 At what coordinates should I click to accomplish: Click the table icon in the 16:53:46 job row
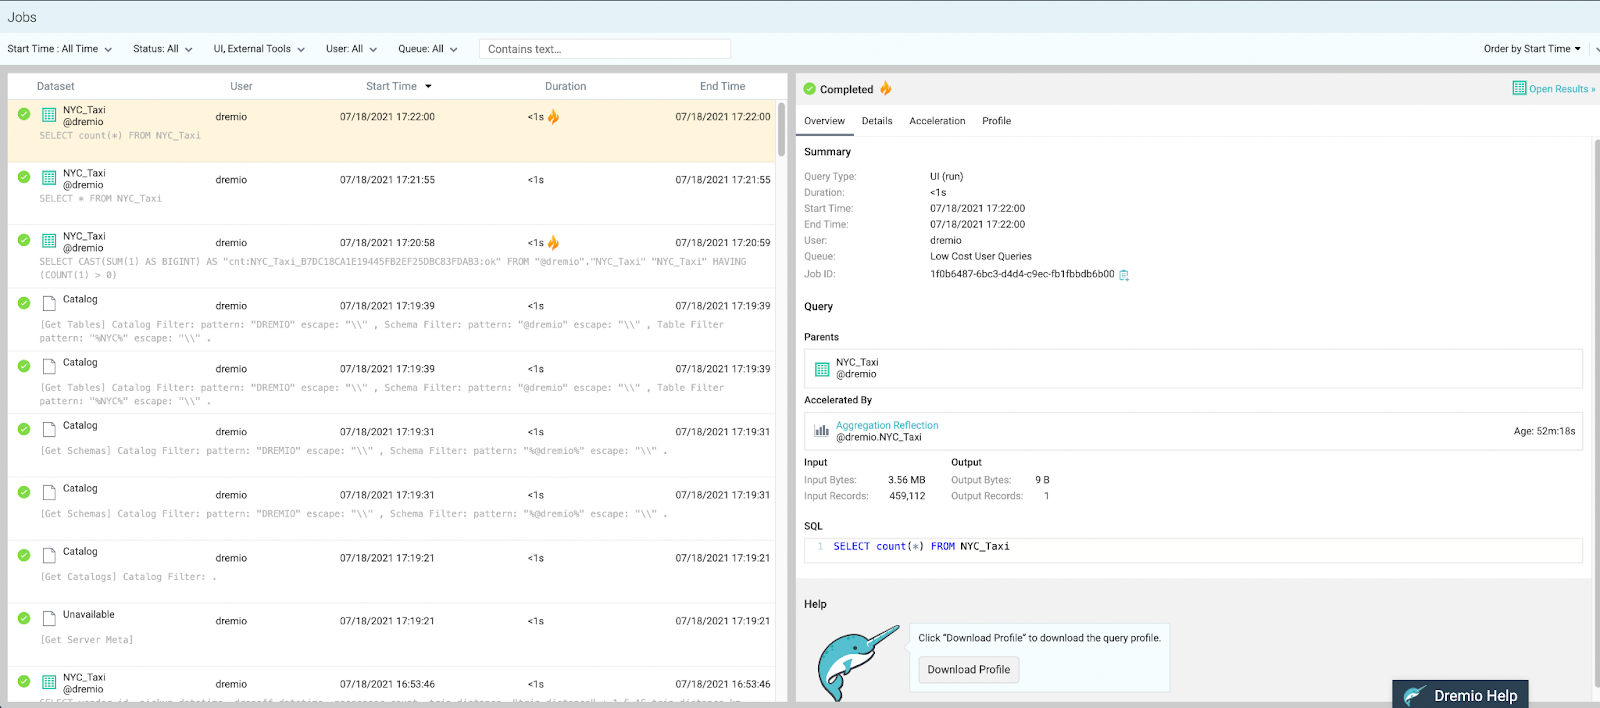pyautogui.click(x=49, y=682)
